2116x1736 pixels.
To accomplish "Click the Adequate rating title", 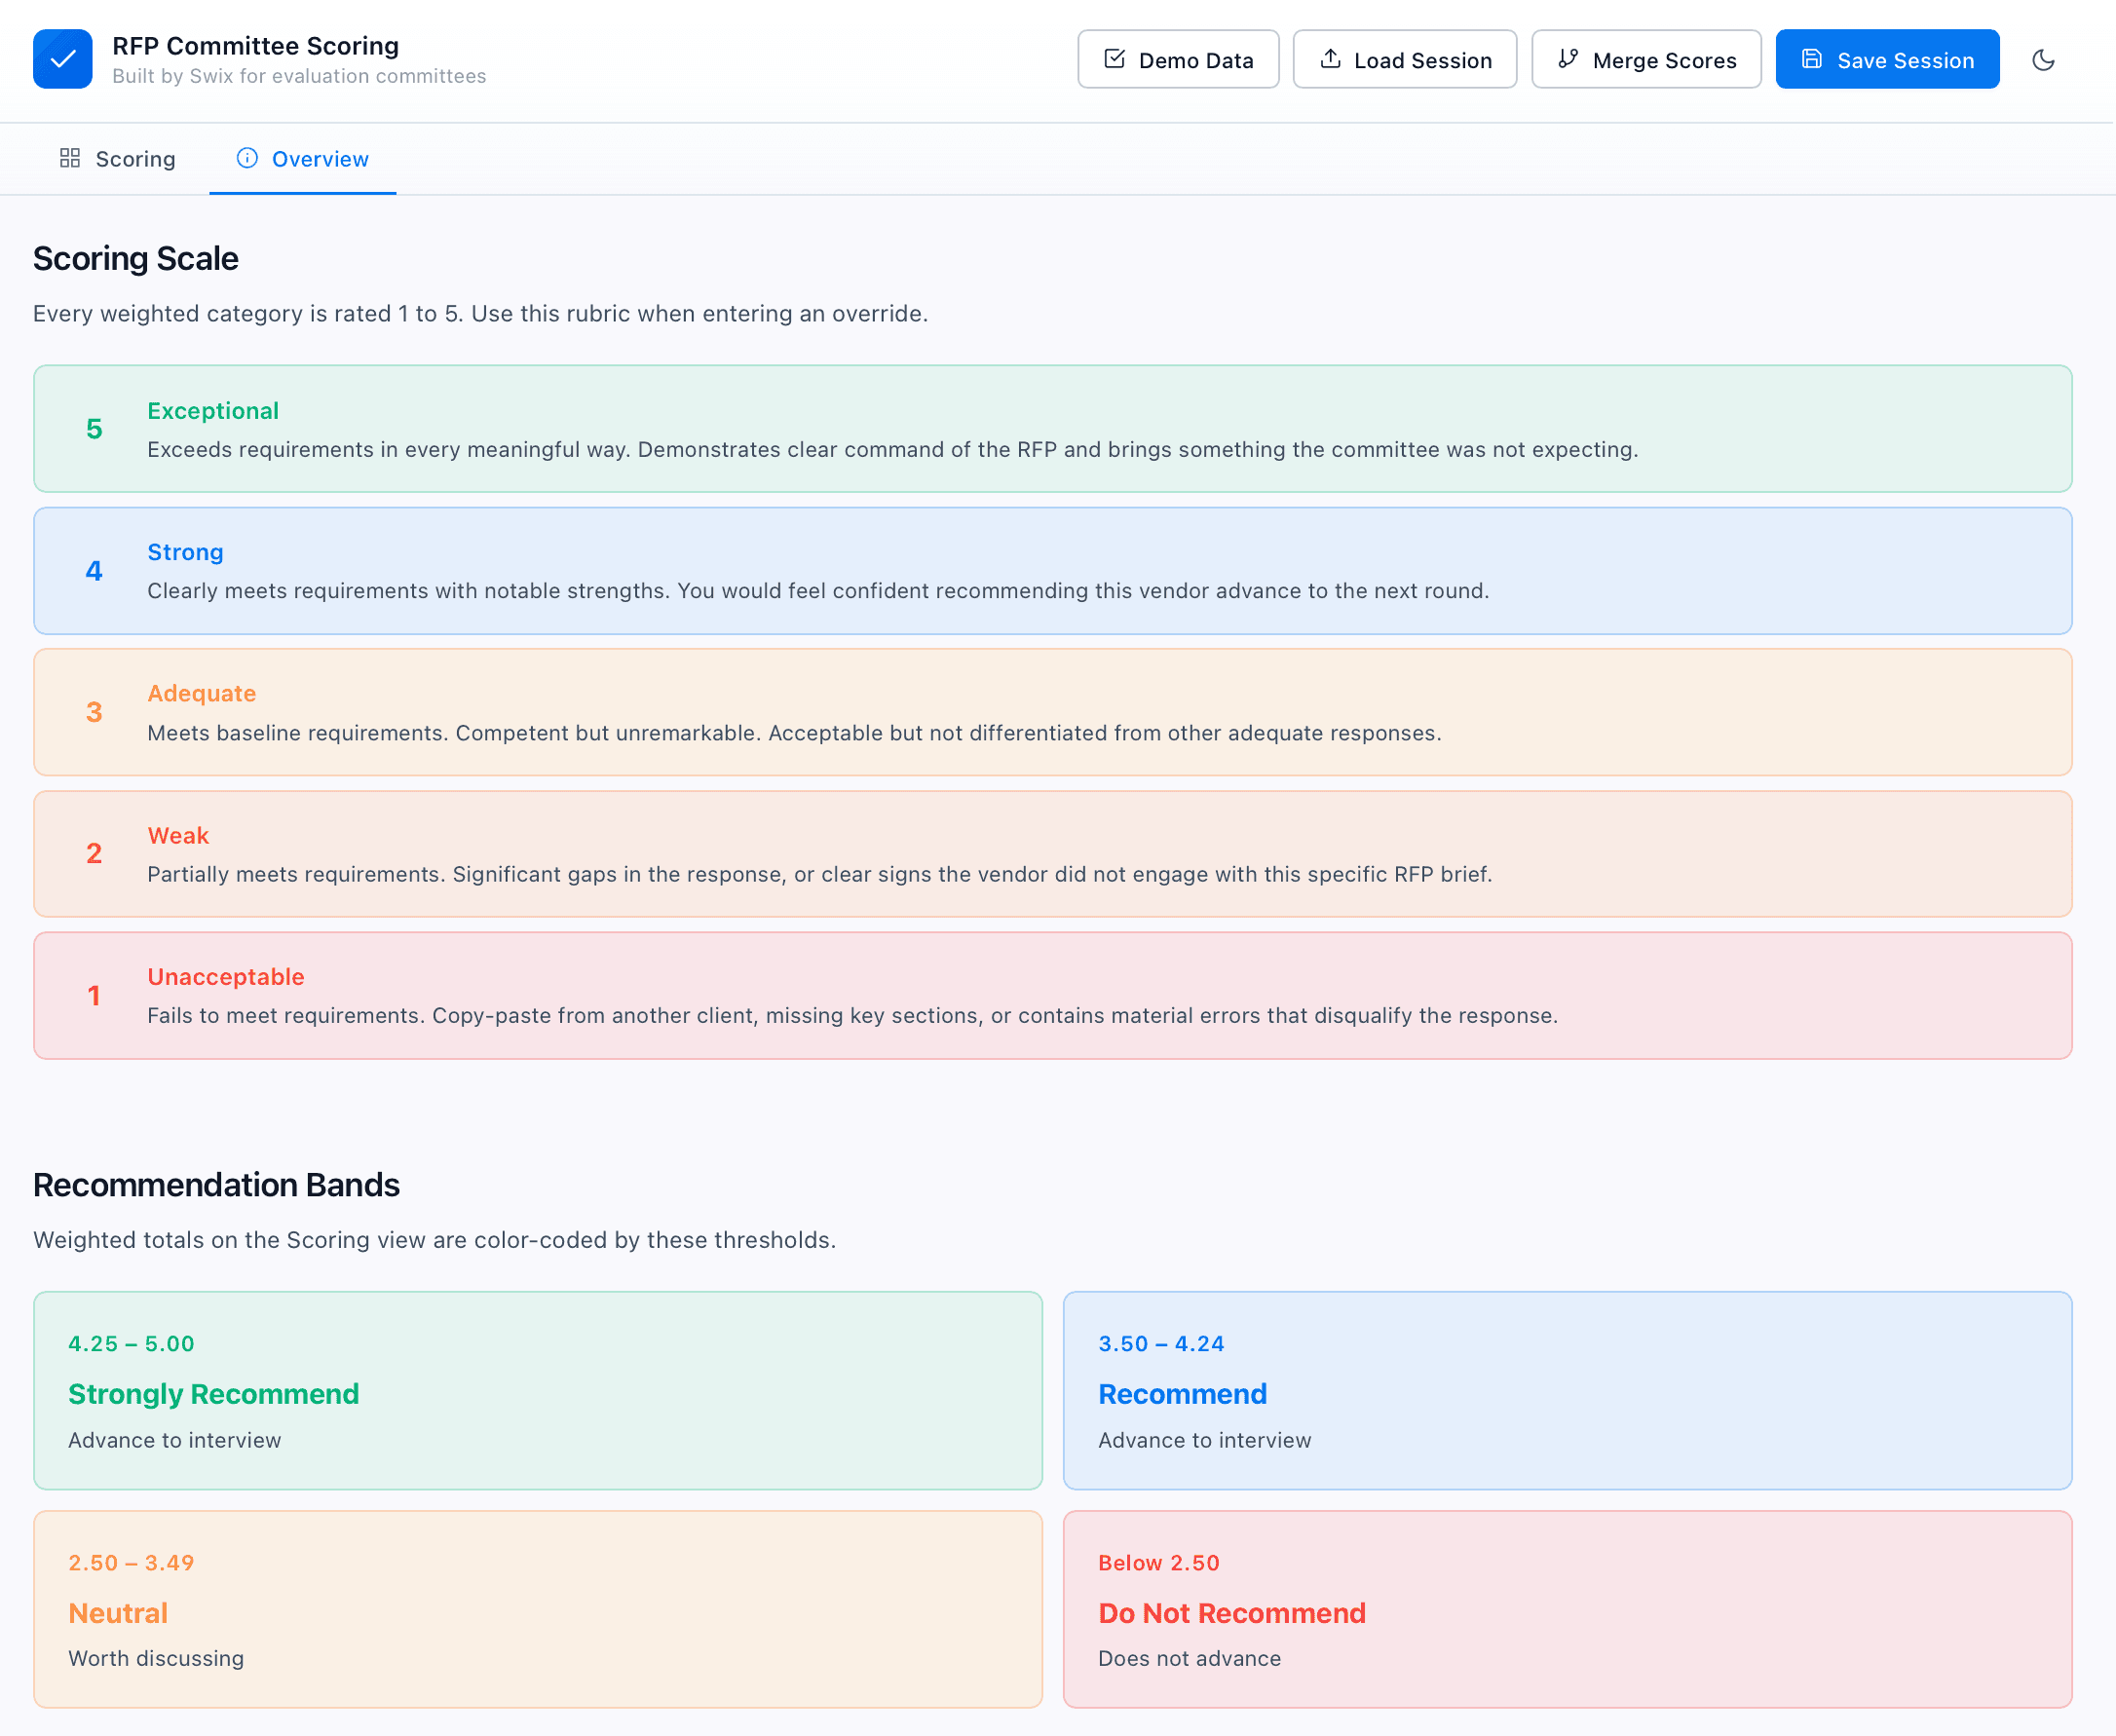I will tap(202, 693).
